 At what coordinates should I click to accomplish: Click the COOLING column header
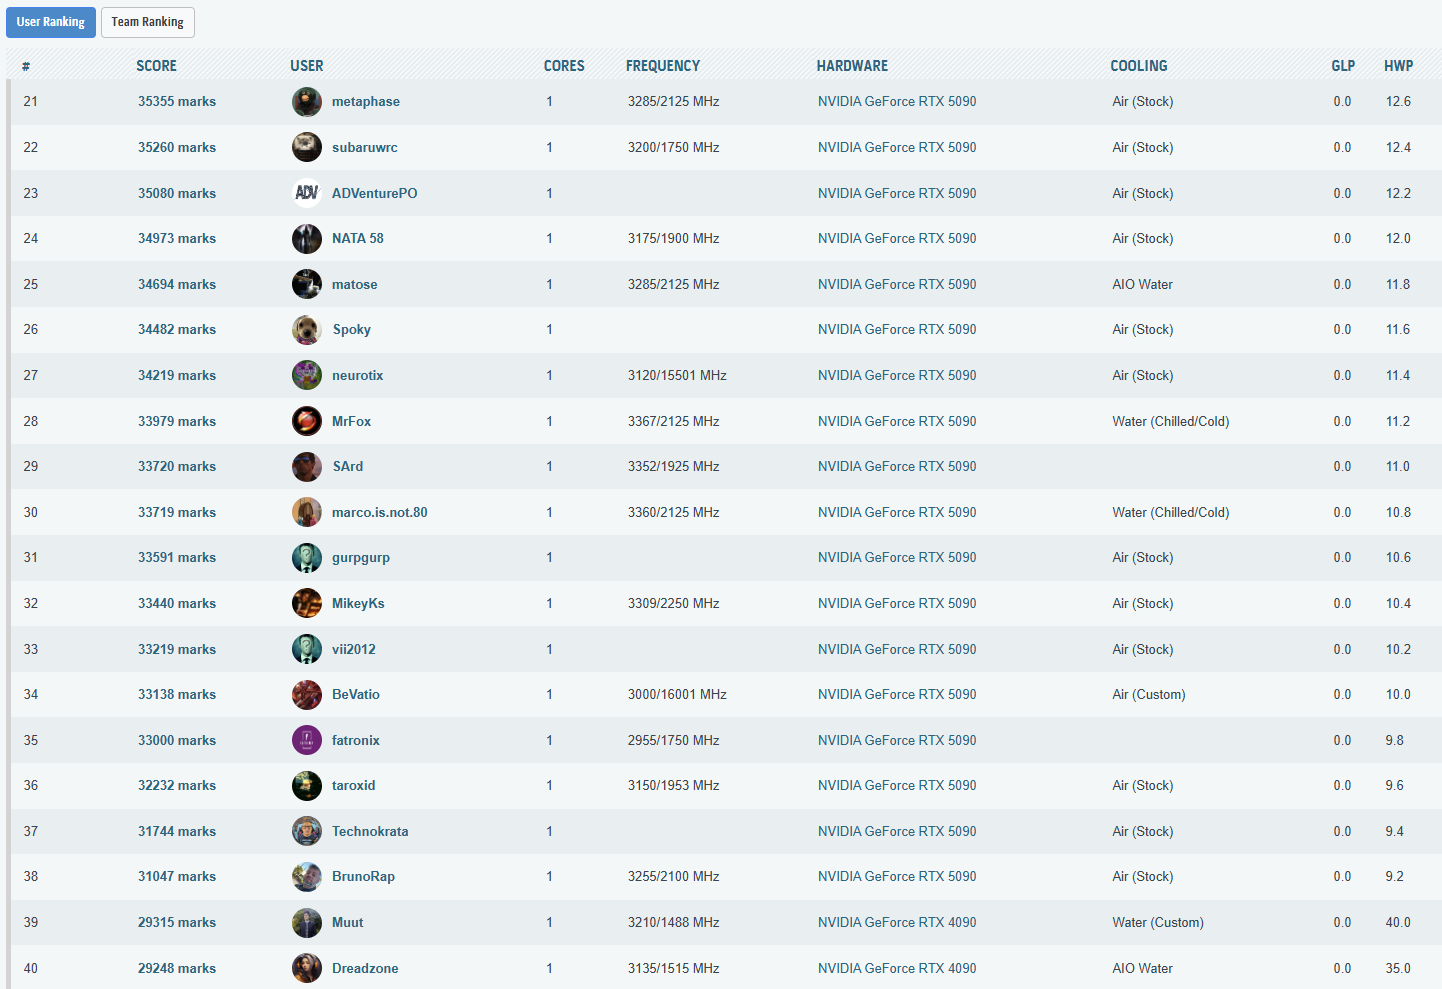(1138, 66)
